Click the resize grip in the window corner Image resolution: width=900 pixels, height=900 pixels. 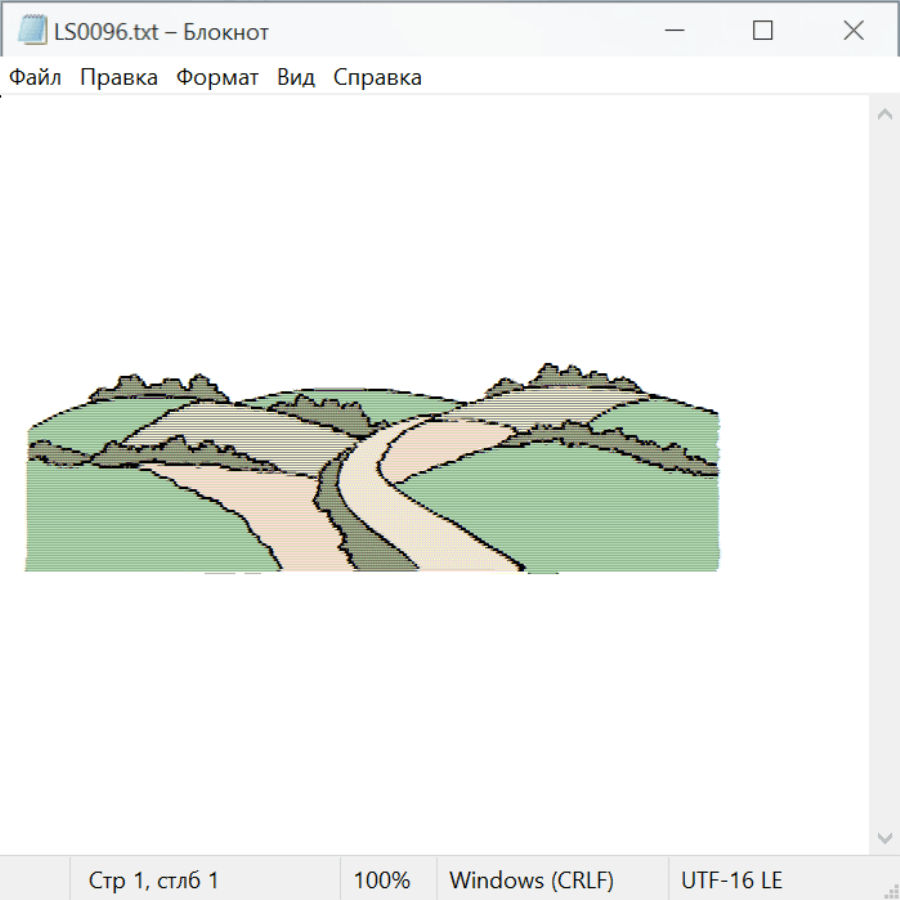click(891, 891)
